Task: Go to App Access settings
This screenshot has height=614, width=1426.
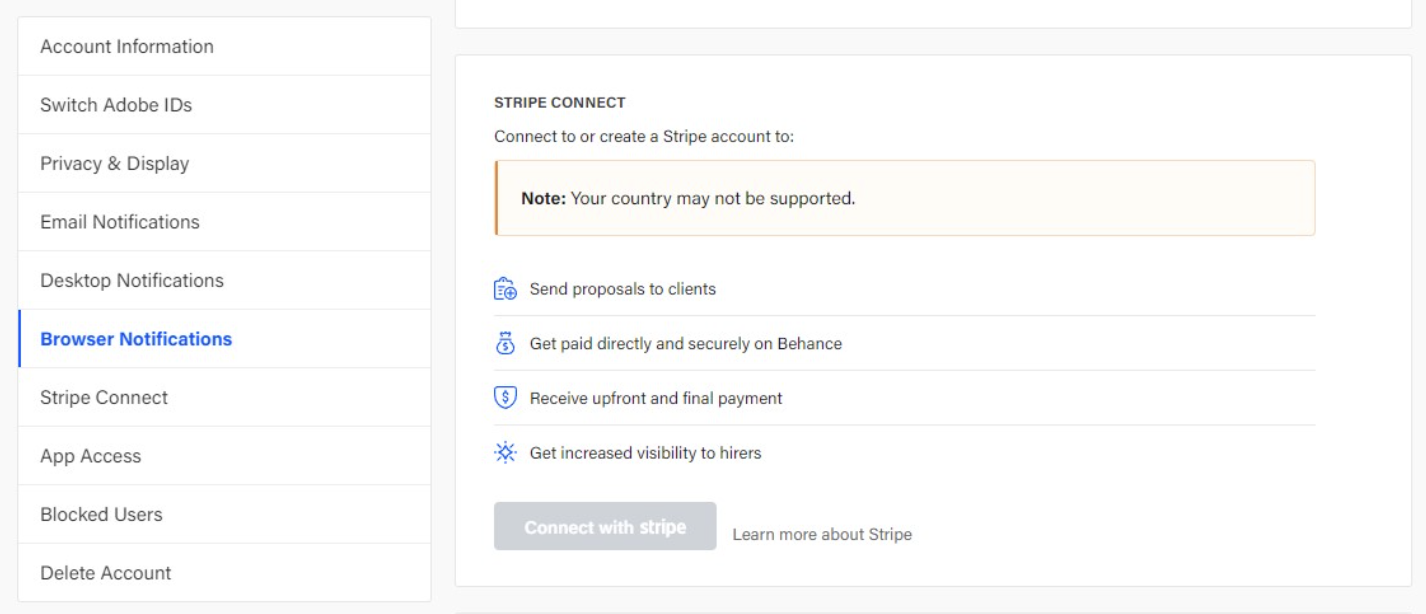Action: coord(225,456)
